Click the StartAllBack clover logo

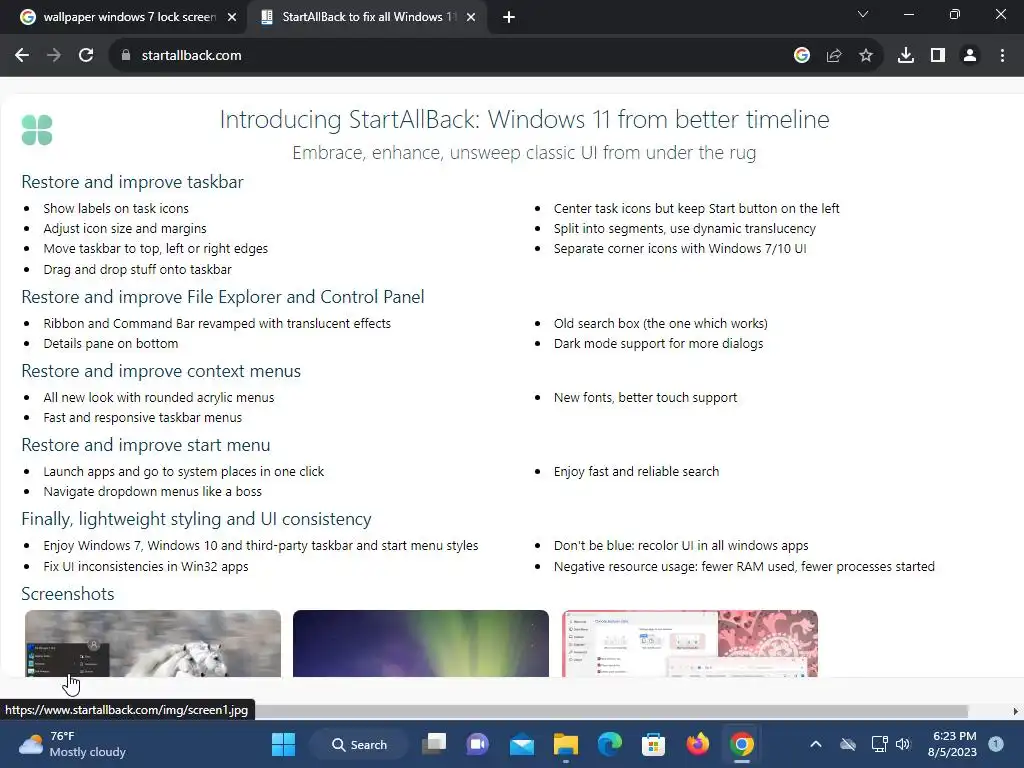[x=37, y=129]
